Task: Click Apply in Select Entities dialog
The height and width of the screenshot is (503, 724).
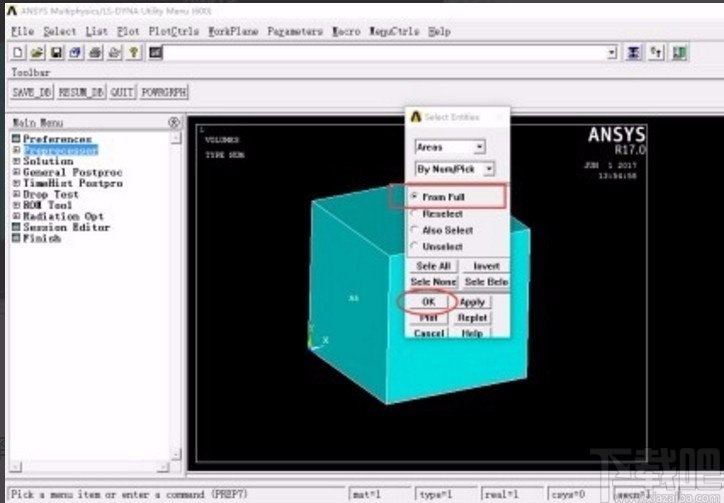Action: point(472,302)
